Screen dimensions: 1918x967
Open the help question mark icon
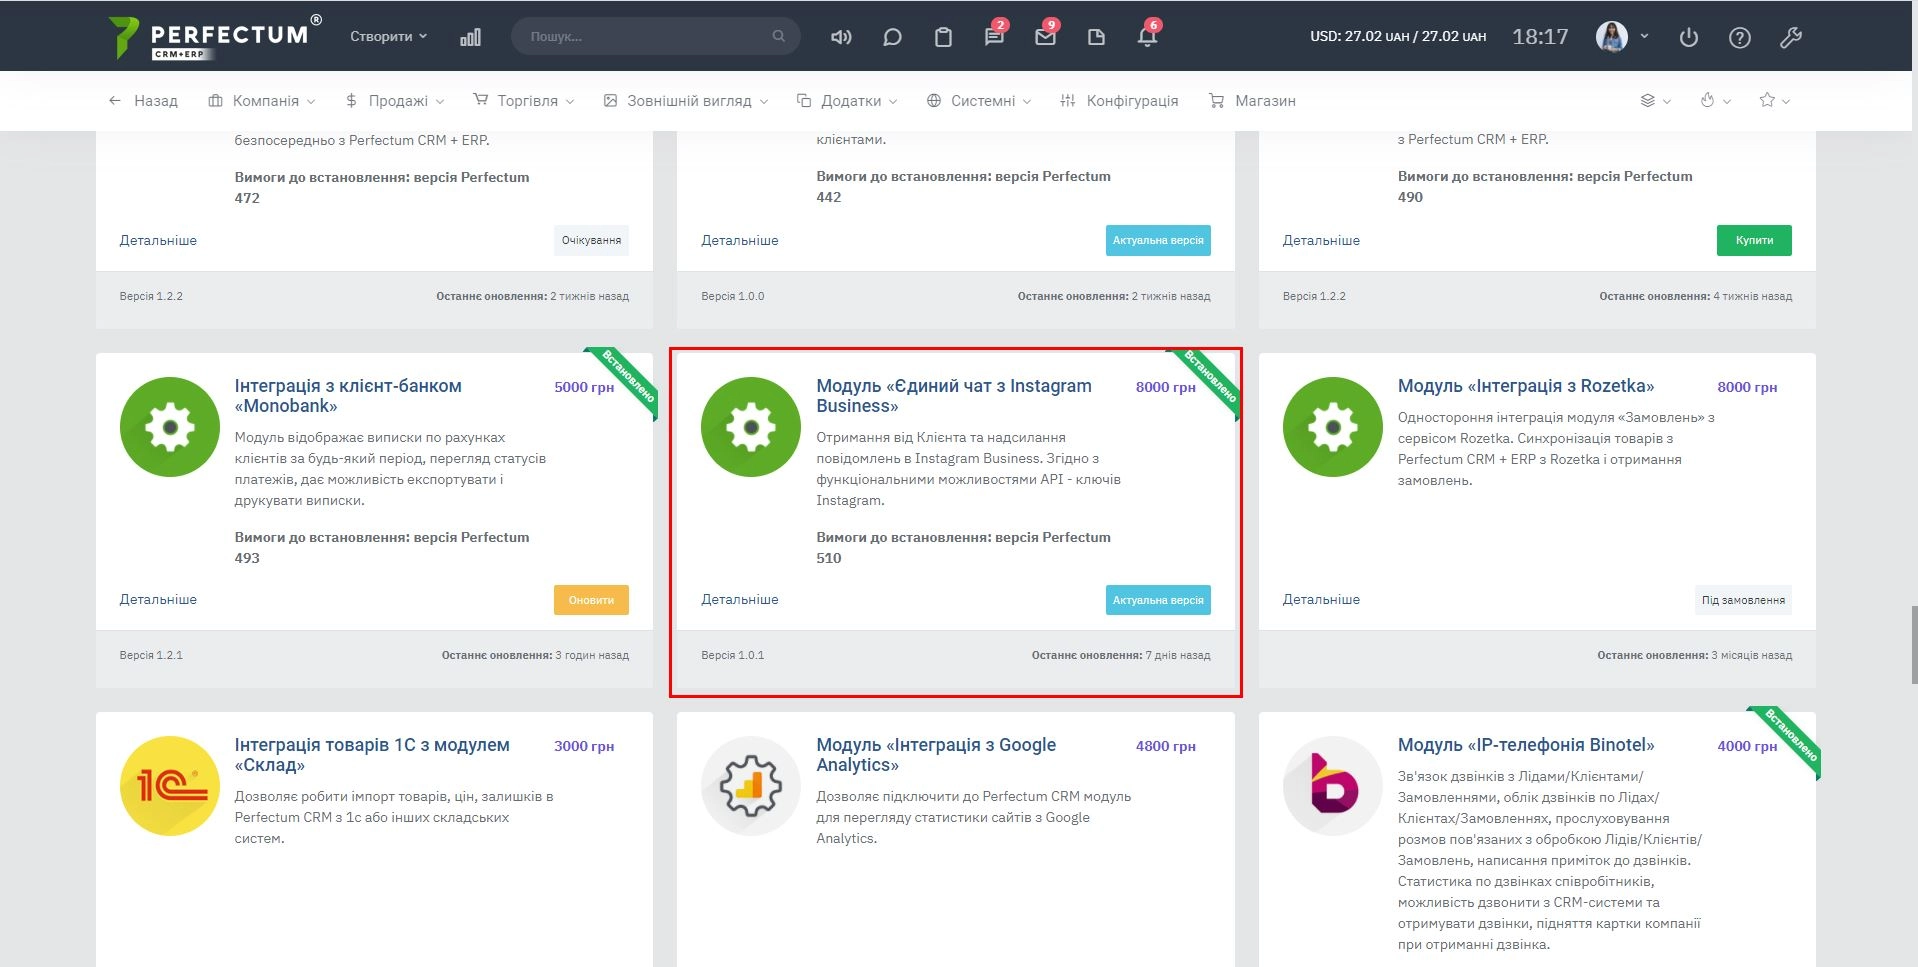1740,38
